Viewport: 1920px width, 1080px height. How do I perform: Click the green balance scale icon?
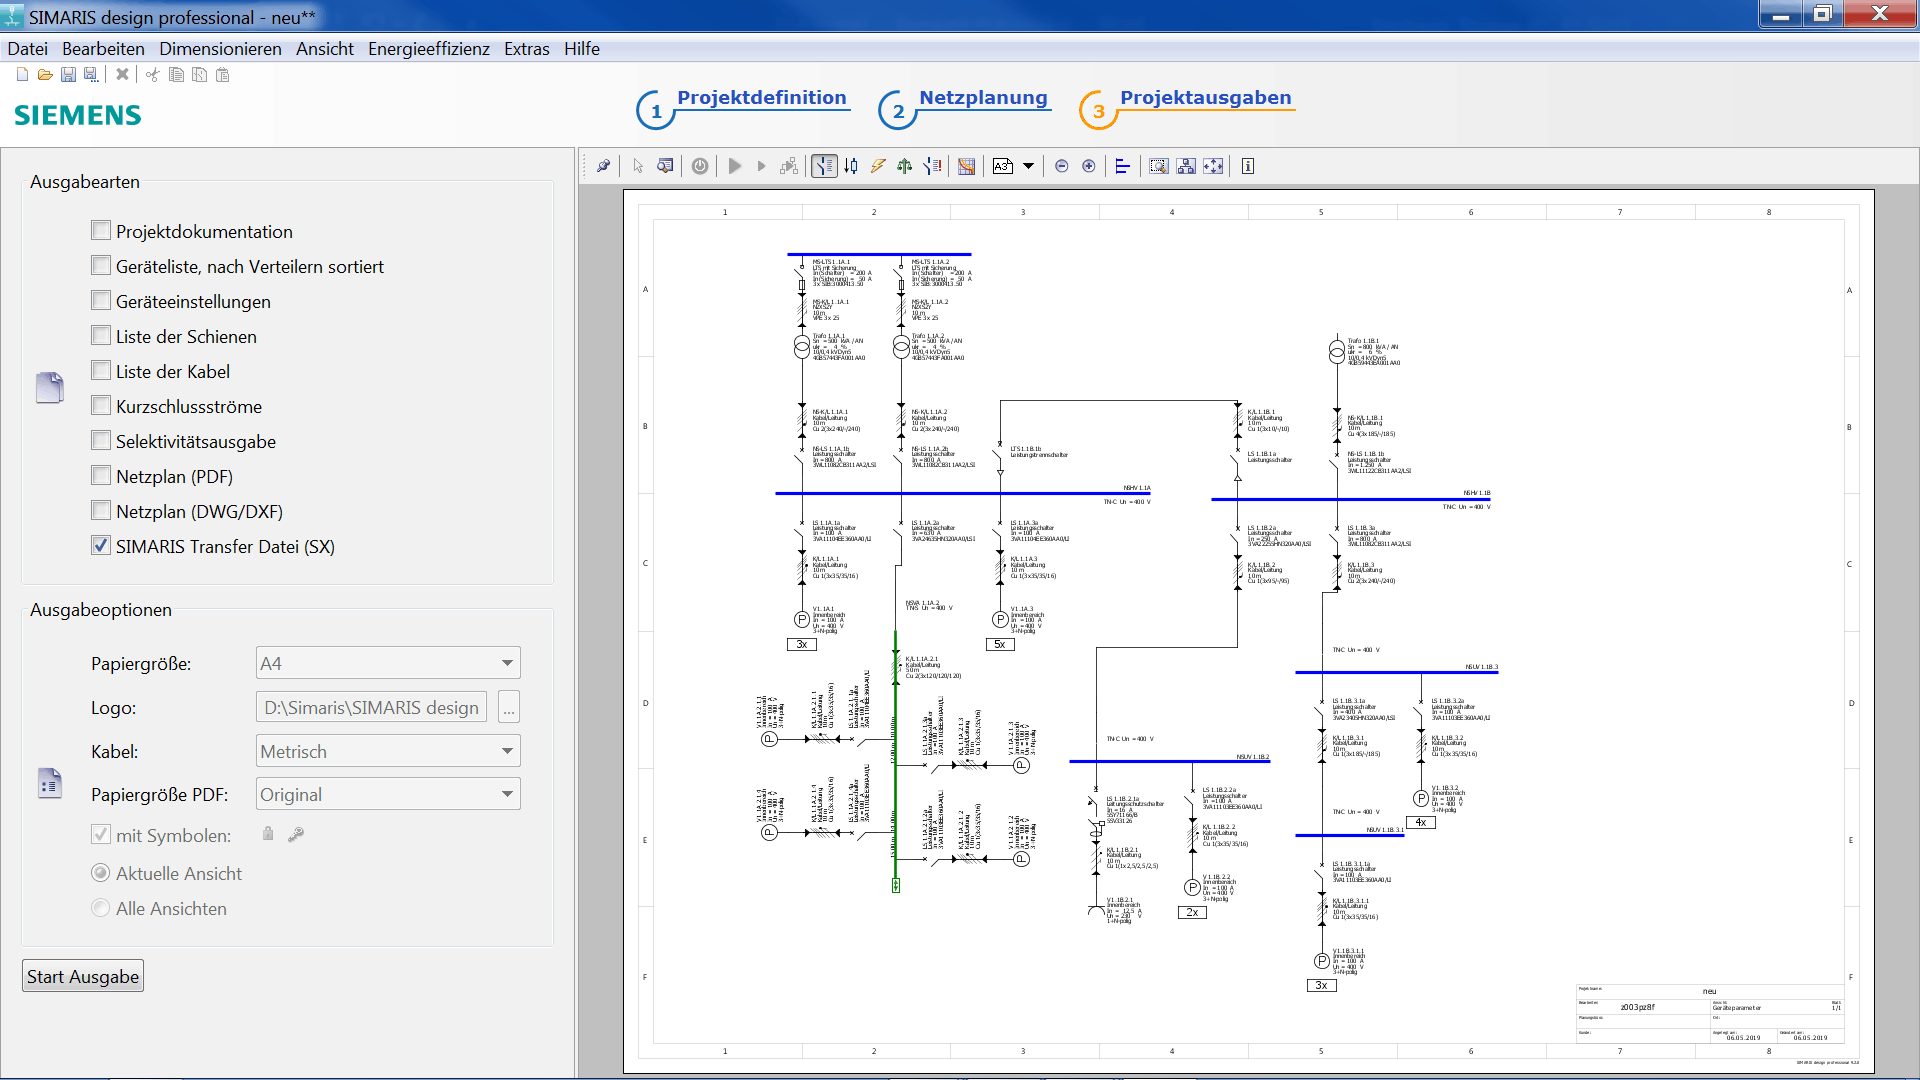(904, 166)
